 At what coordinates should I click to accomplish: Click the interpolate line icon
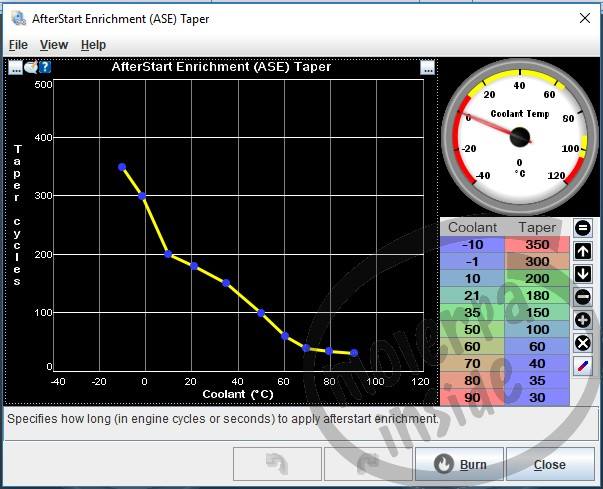(583, 366)
